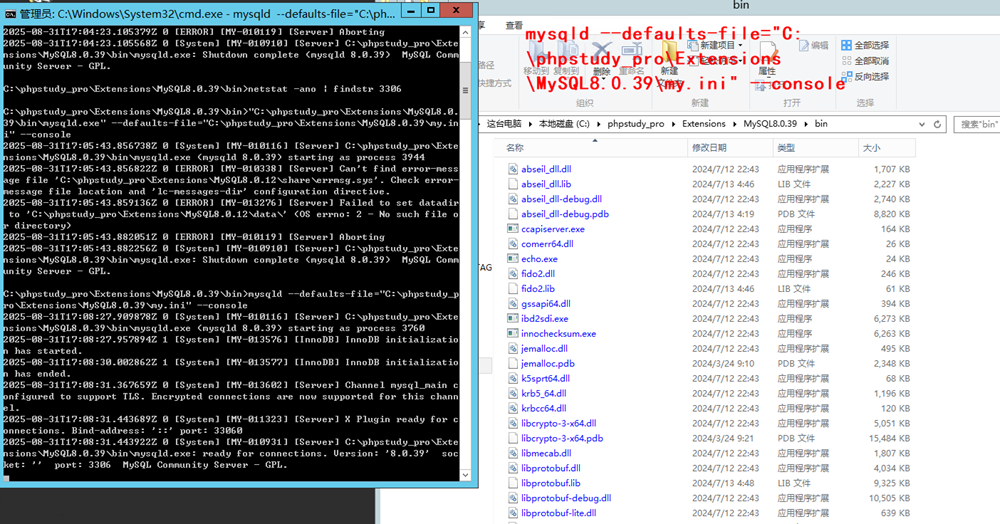Screen dimensions: 1000x524
Task: Click the bin segment in the address bar
Action: [821, 124]
